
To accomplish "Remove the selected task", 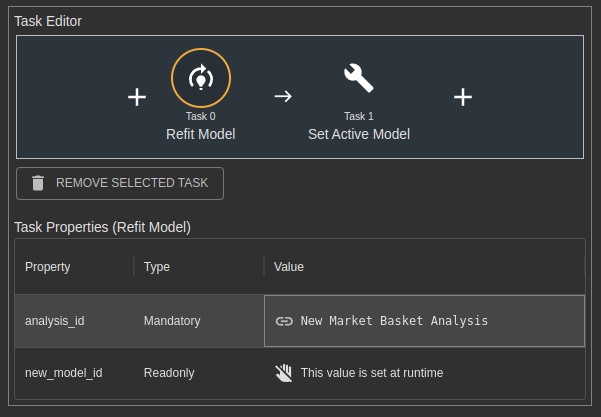I will (x=120, y=183).
